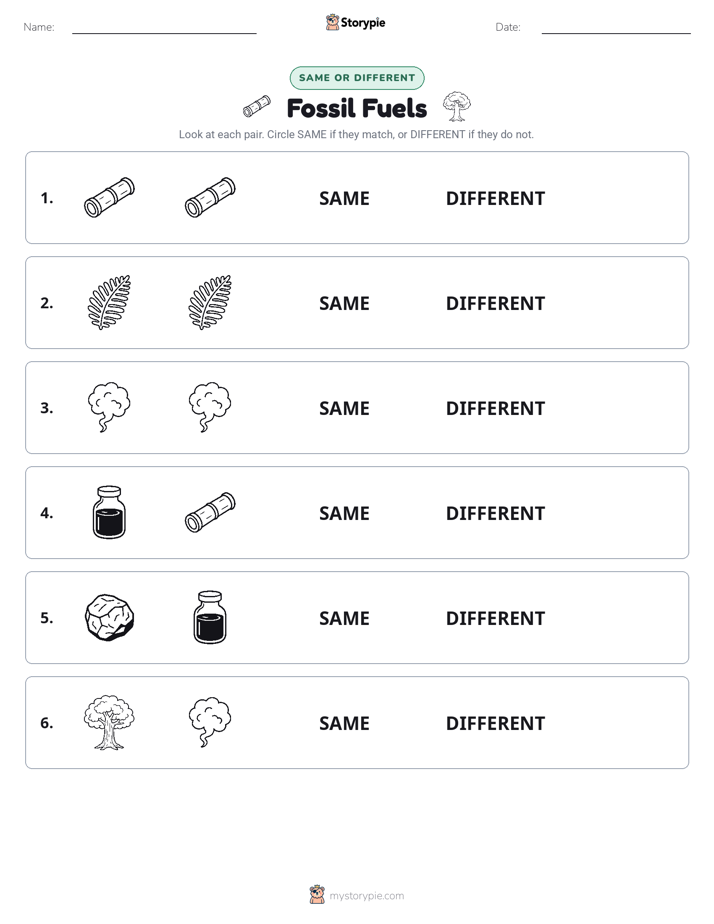Click the oil bottle picture in row 4
This screenshot has width=714, height=924.
(109, 512)
